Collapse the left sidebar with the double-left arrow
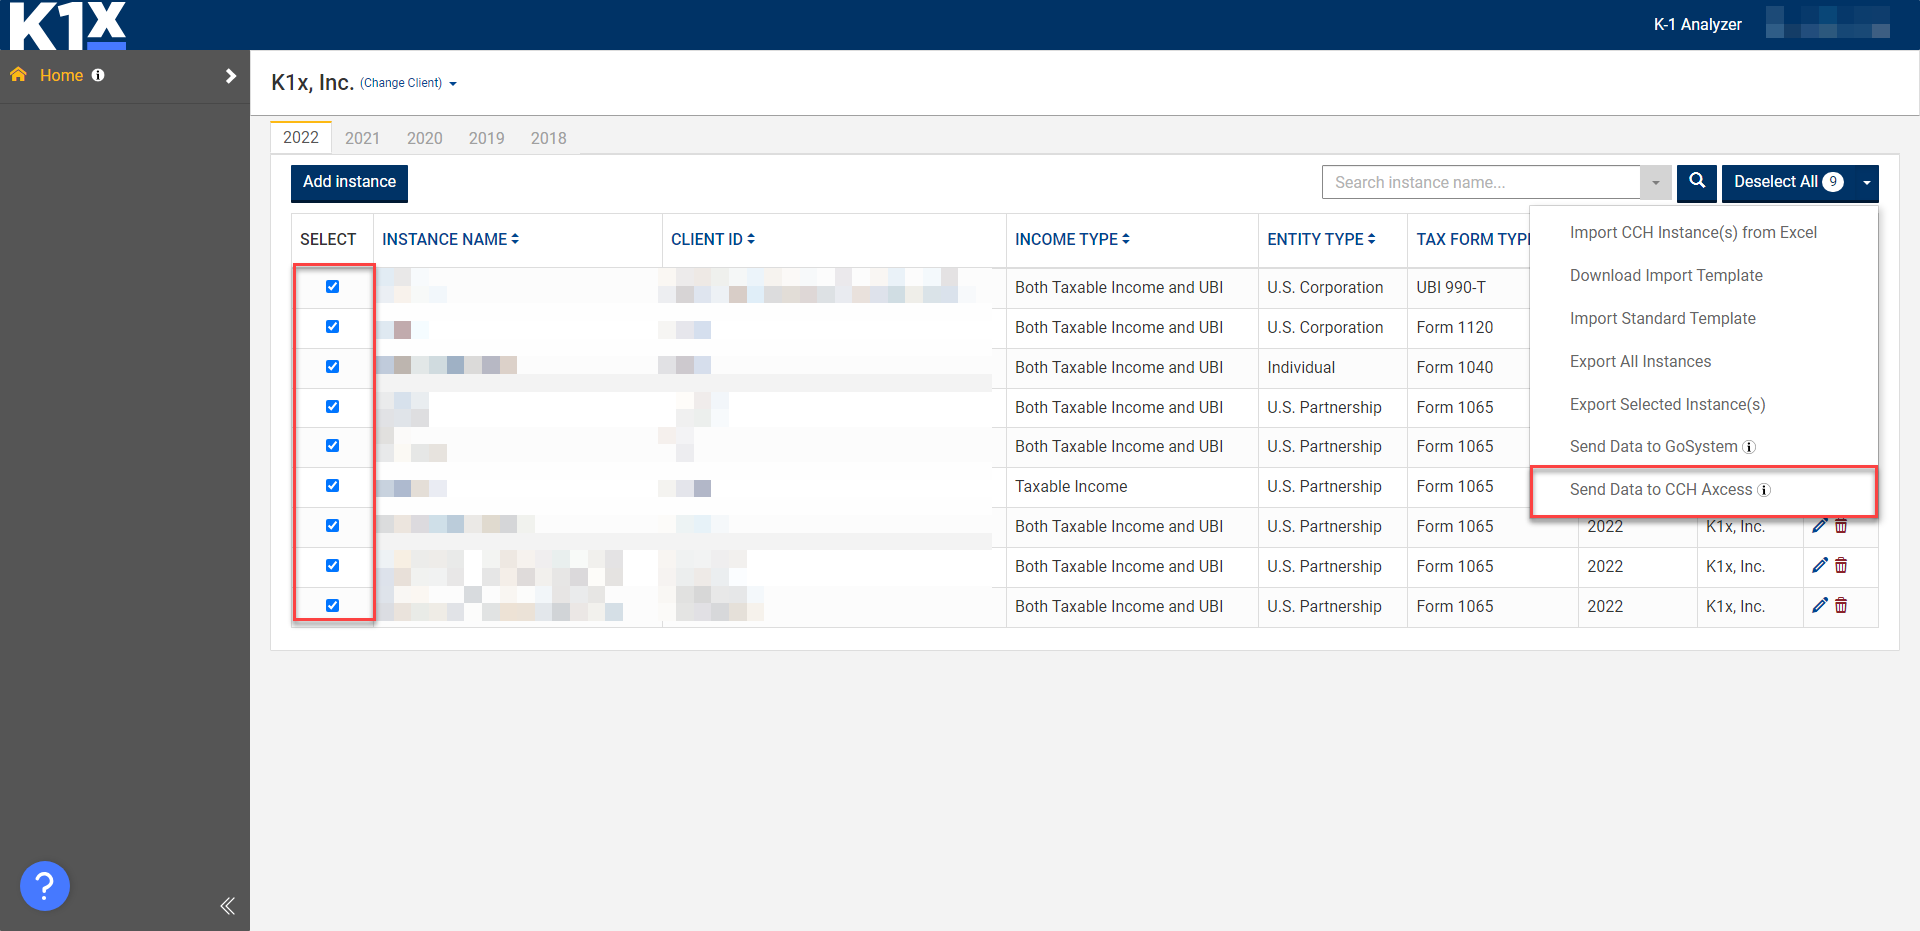 227,905
